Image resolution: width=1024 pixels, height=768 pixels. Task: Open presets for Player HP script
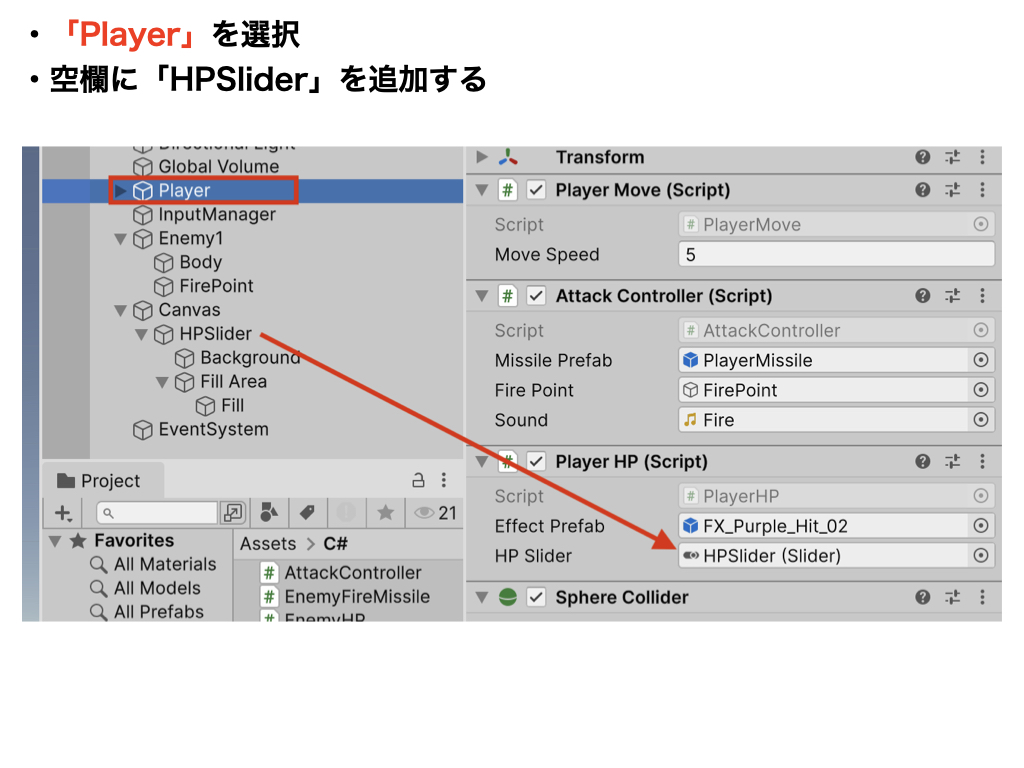(952, 462)
